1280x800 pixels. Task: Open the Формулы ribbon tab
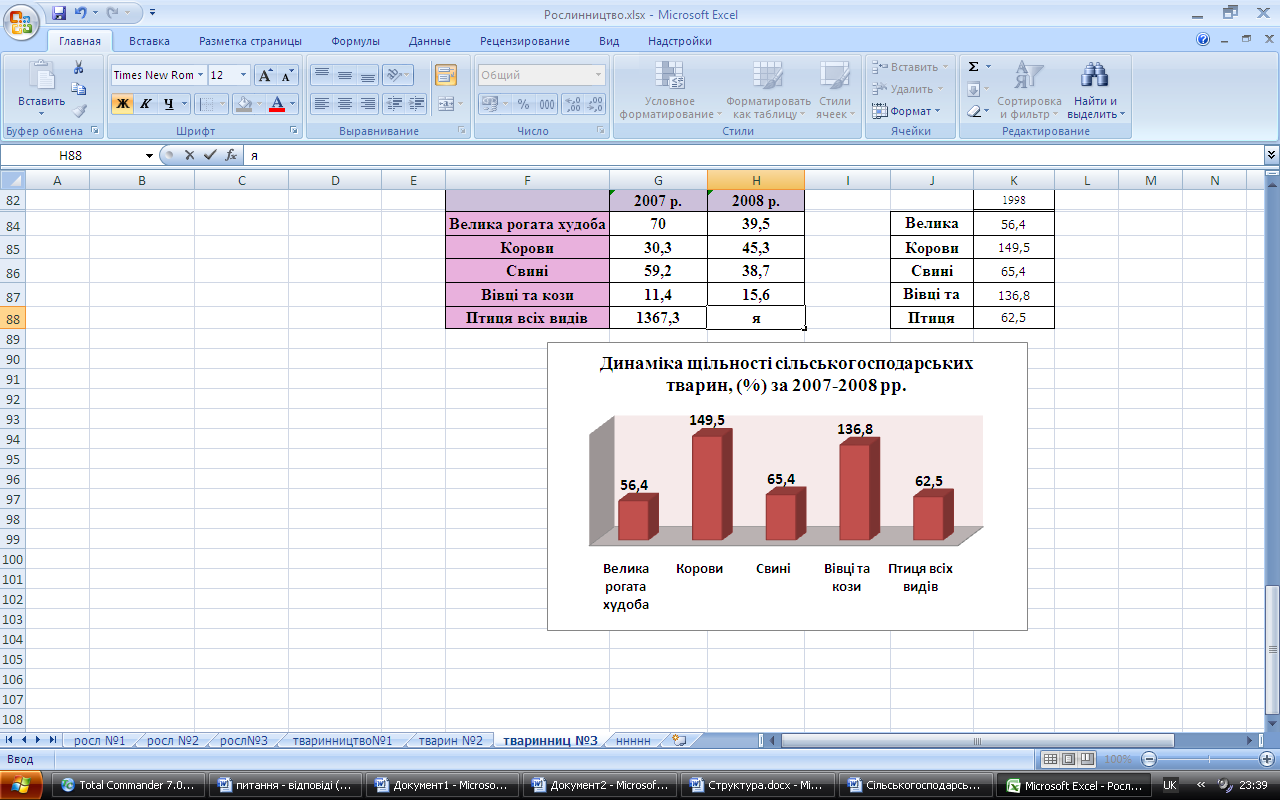355,41
